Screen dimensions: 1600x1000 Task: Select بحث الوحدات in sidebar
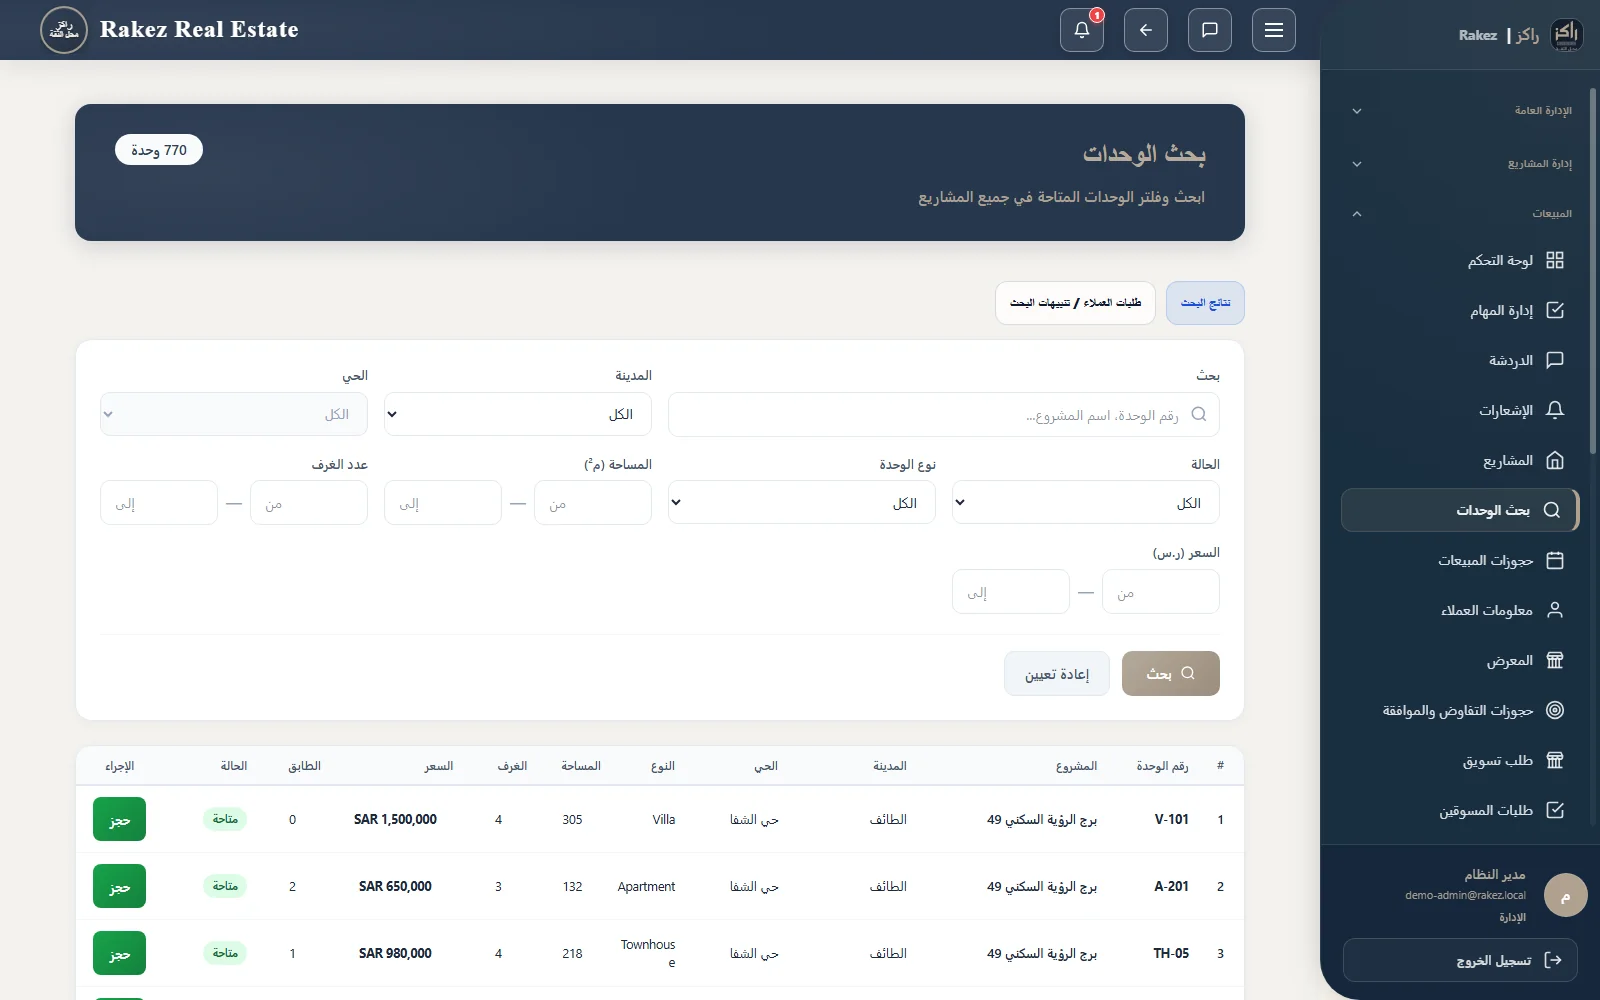pyautogui.click(x=1460, y=510)
